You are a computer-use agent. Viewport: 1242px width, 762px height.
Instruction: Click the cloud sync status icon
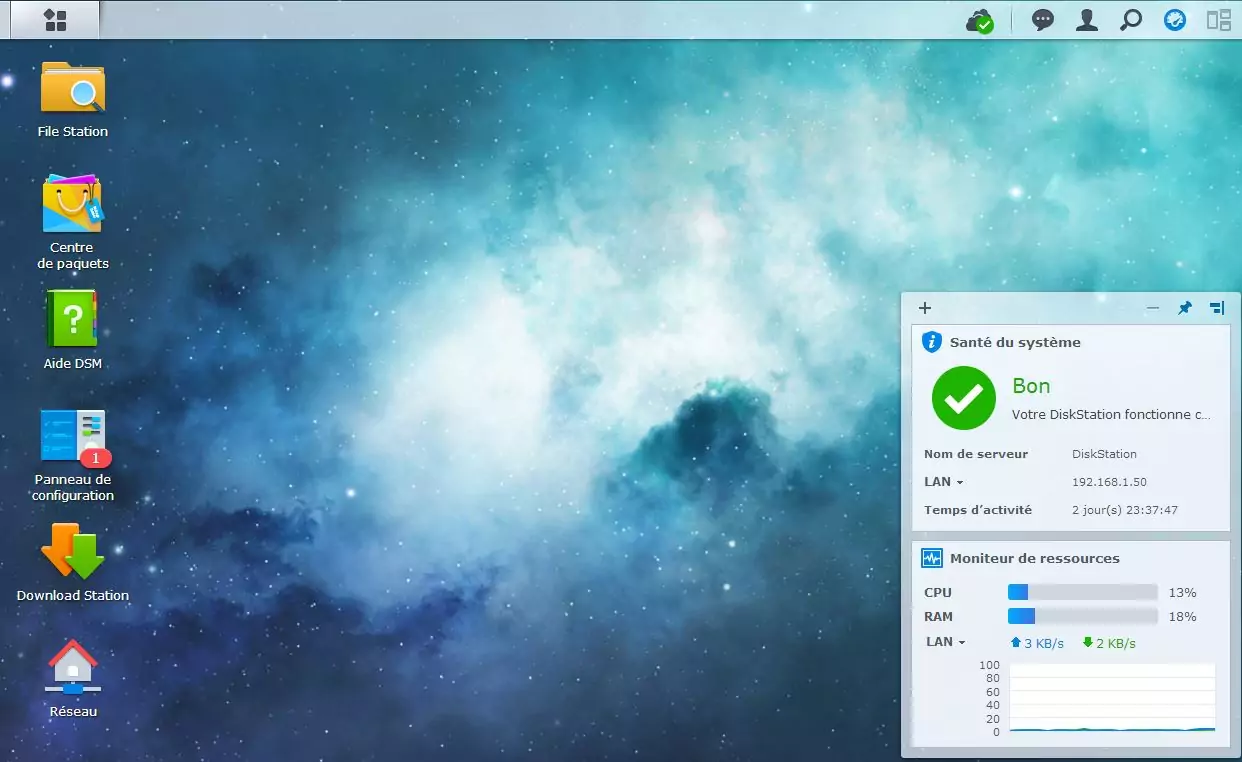(x=979, y=20)
